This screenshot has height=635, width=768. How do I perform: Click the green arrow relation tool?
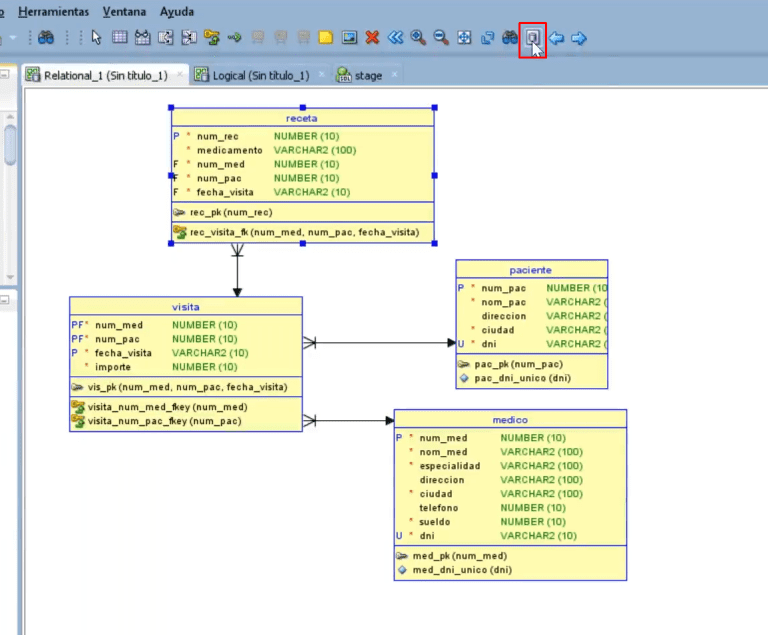click(x=235, y=38)
